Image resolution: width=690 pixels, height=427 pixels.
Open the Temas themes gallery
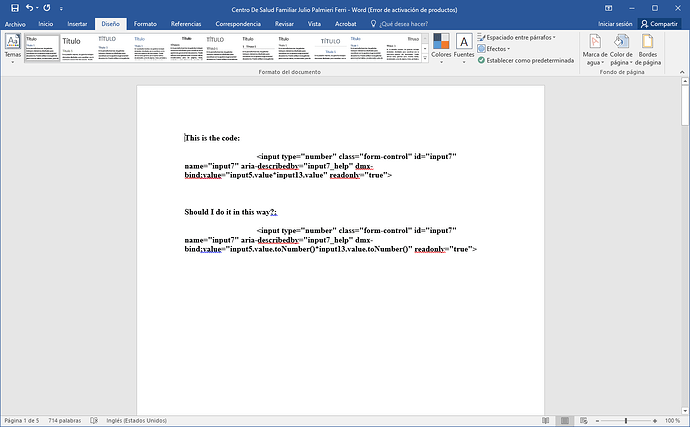click(x=12, y=49)
